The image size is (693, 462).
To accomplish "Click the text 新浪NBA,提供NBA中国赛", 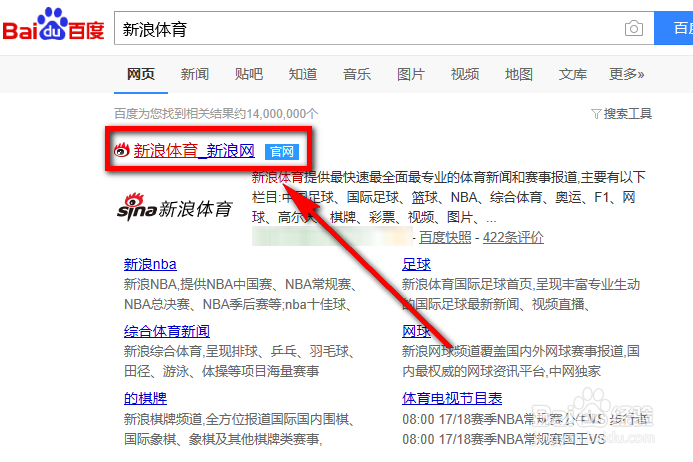I will (240, 294).
